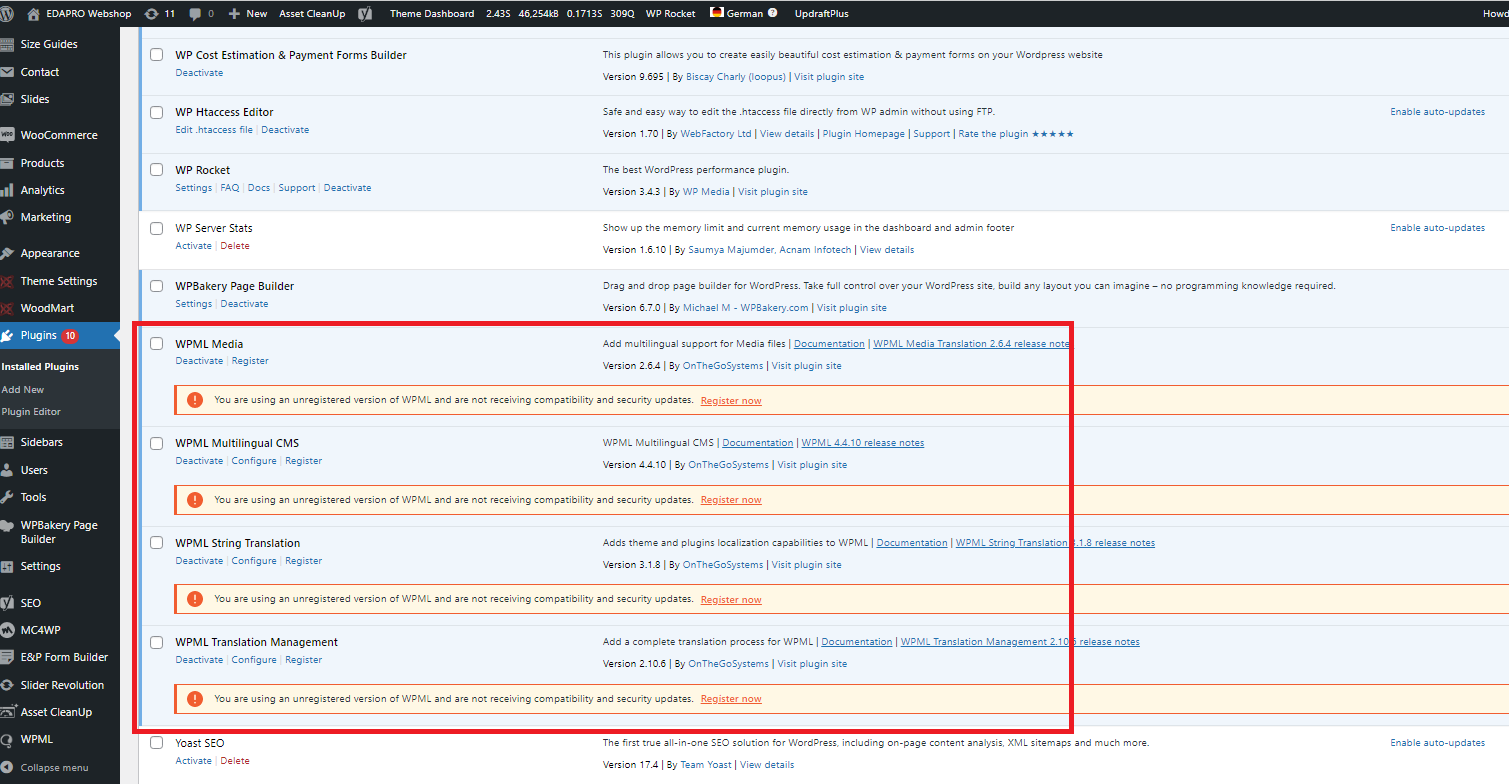
Task: Deactivate the WP Cost Estimation plugin
Action: click(x=199, y=73)
